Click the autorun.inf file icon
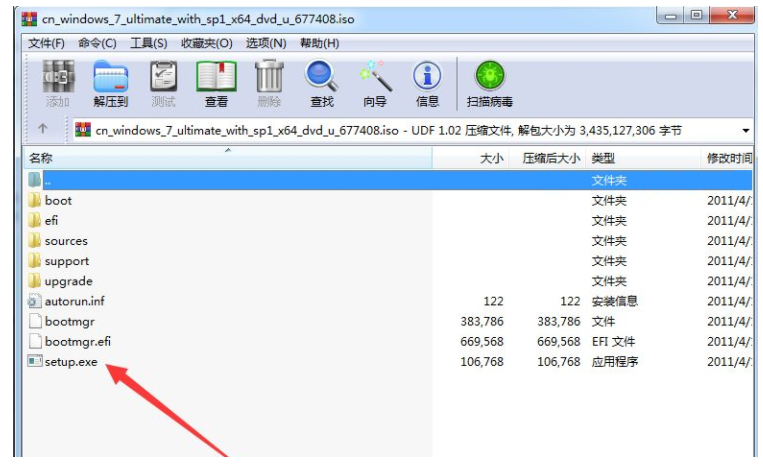This screenshot has width=763, height=467. tap(35, 301)
